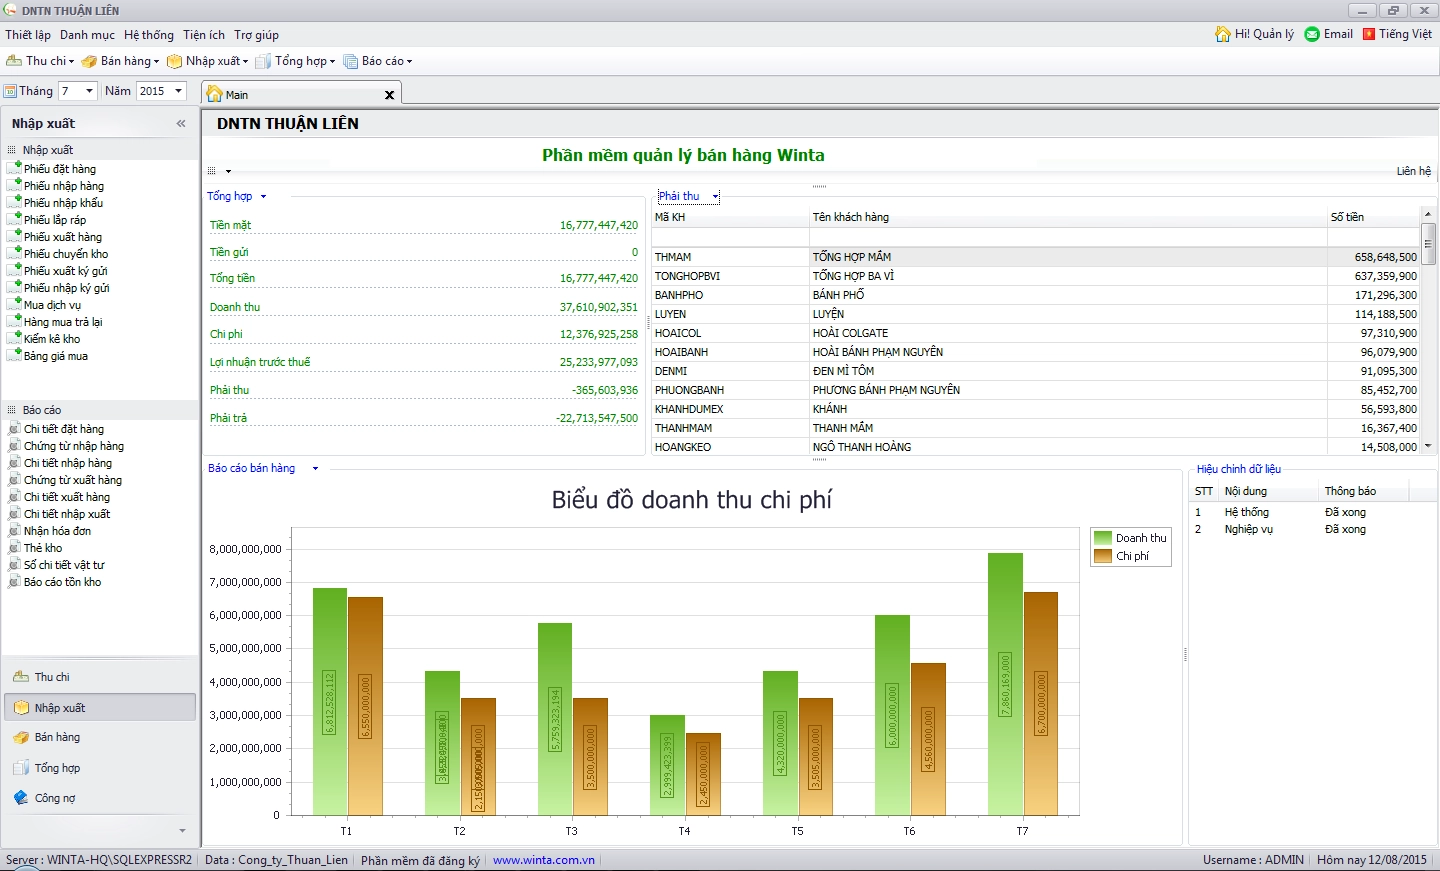Click the Liên hệ link
1440x871 pixels.
[x=1414, y=171]
